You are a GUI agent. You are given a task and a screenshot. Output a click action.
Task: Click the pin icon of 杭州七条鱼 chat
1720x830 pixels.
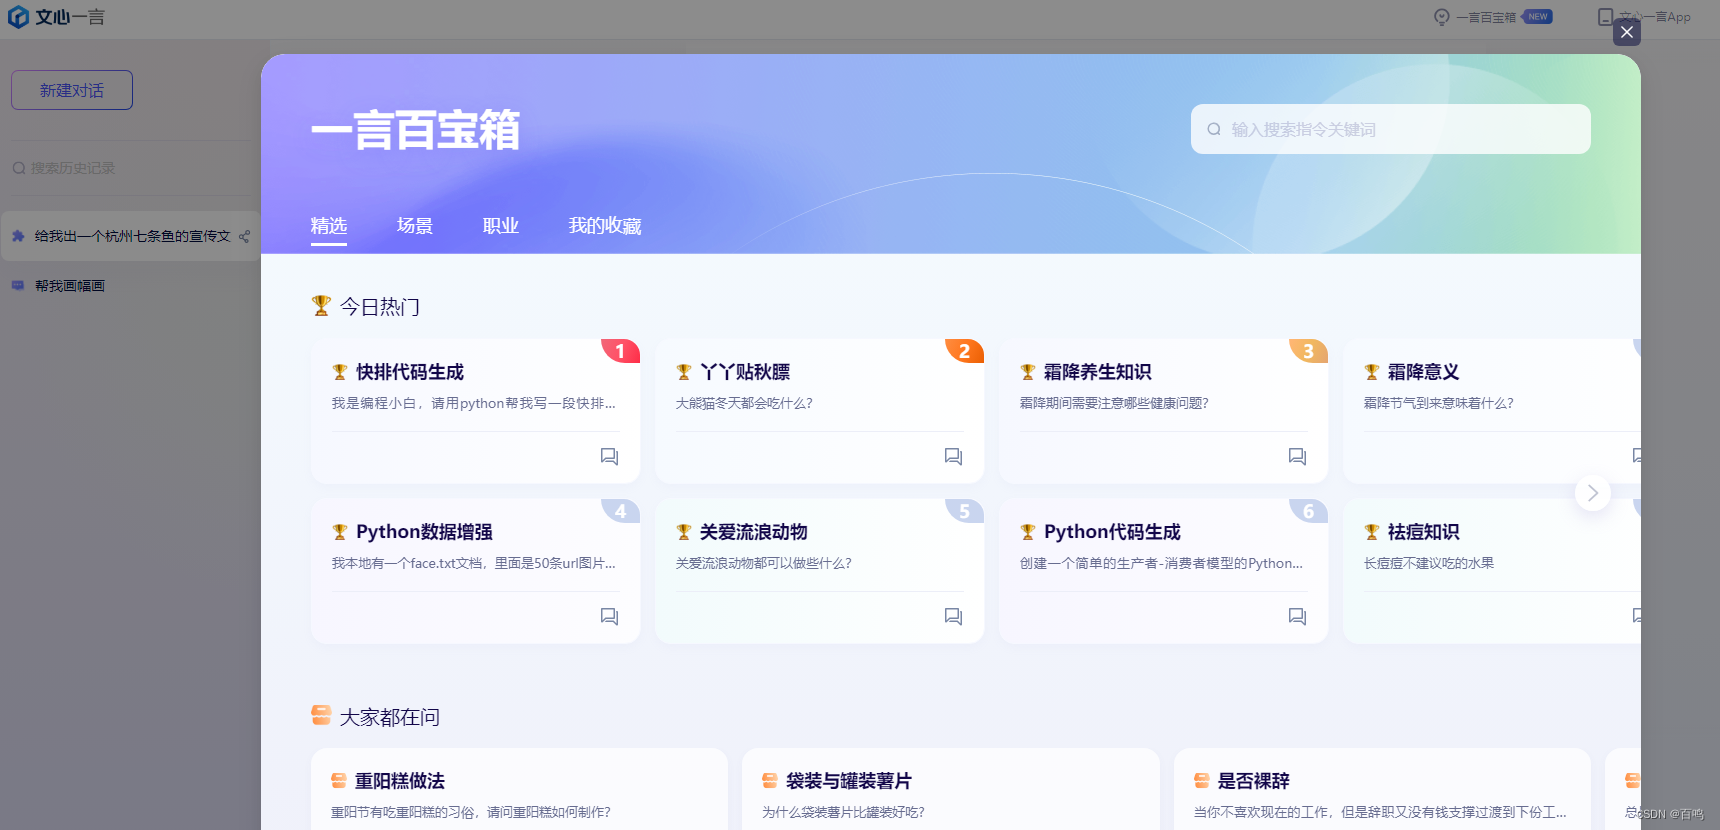[x=18, y=236]
